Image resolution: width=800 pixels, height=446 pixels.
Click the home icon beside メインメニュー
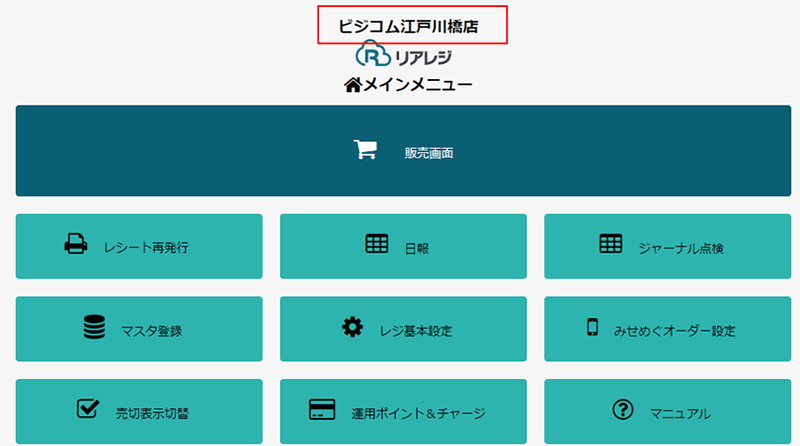pyautogui.click(x=352, y=85)
